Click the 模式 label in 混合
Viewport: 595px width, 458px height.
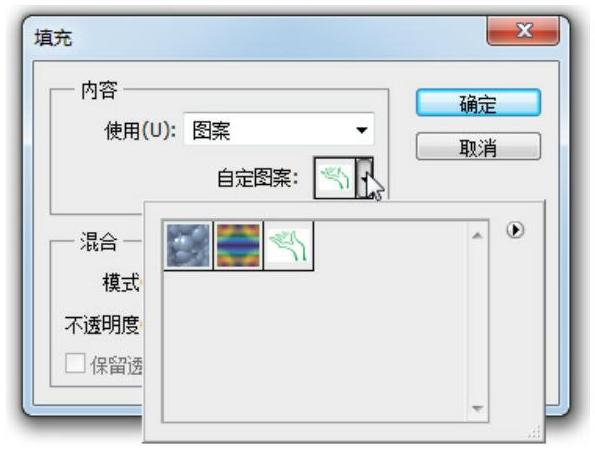click(121, 282)
